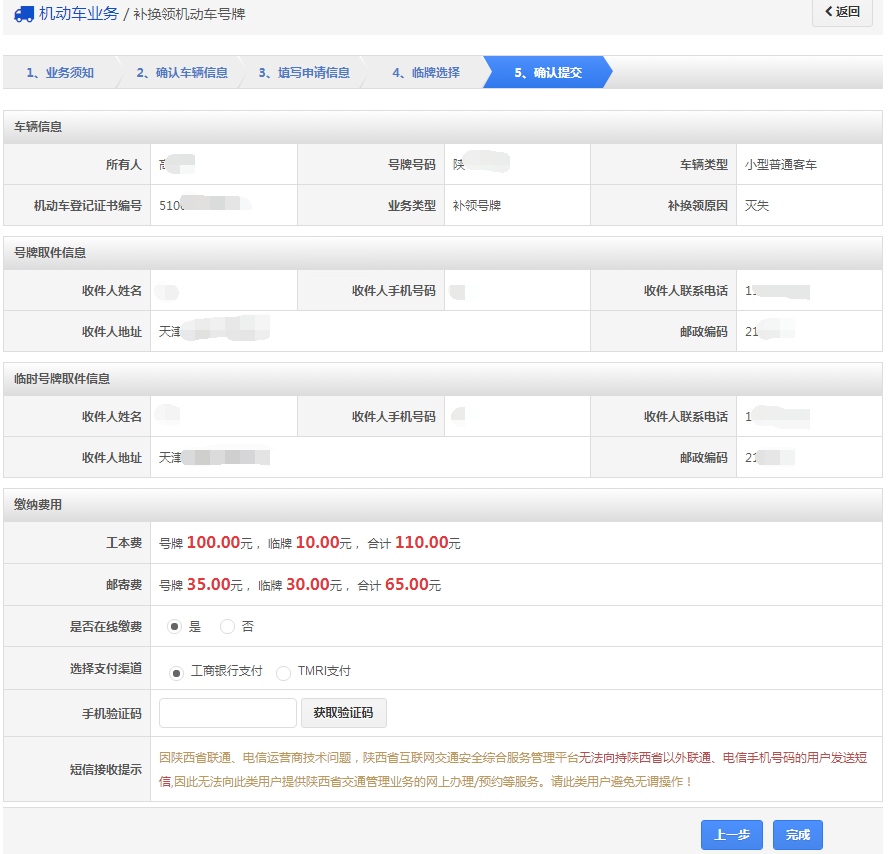
Task: Click 获取验证码 to request code
Action: coord(343,713)
